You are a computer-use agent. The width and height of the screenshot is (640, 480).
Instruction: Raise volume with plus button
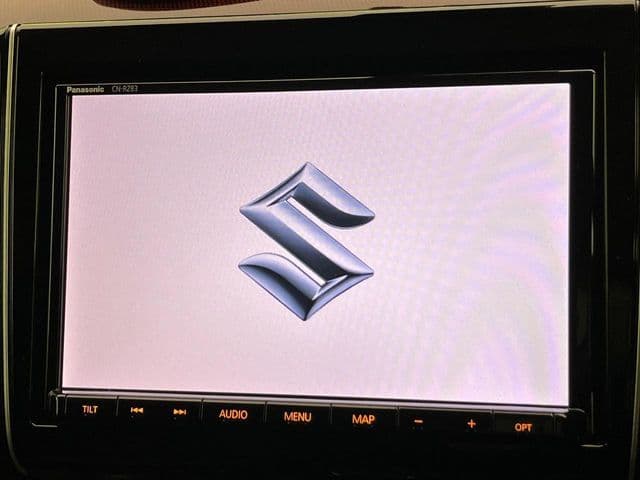coord(471,424)
